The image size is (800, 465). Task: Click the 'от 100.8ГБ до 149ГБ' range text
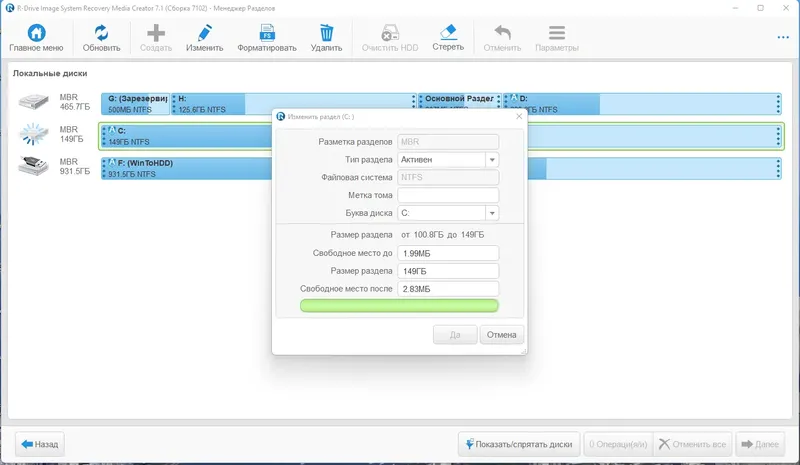(x=442, y=235)
